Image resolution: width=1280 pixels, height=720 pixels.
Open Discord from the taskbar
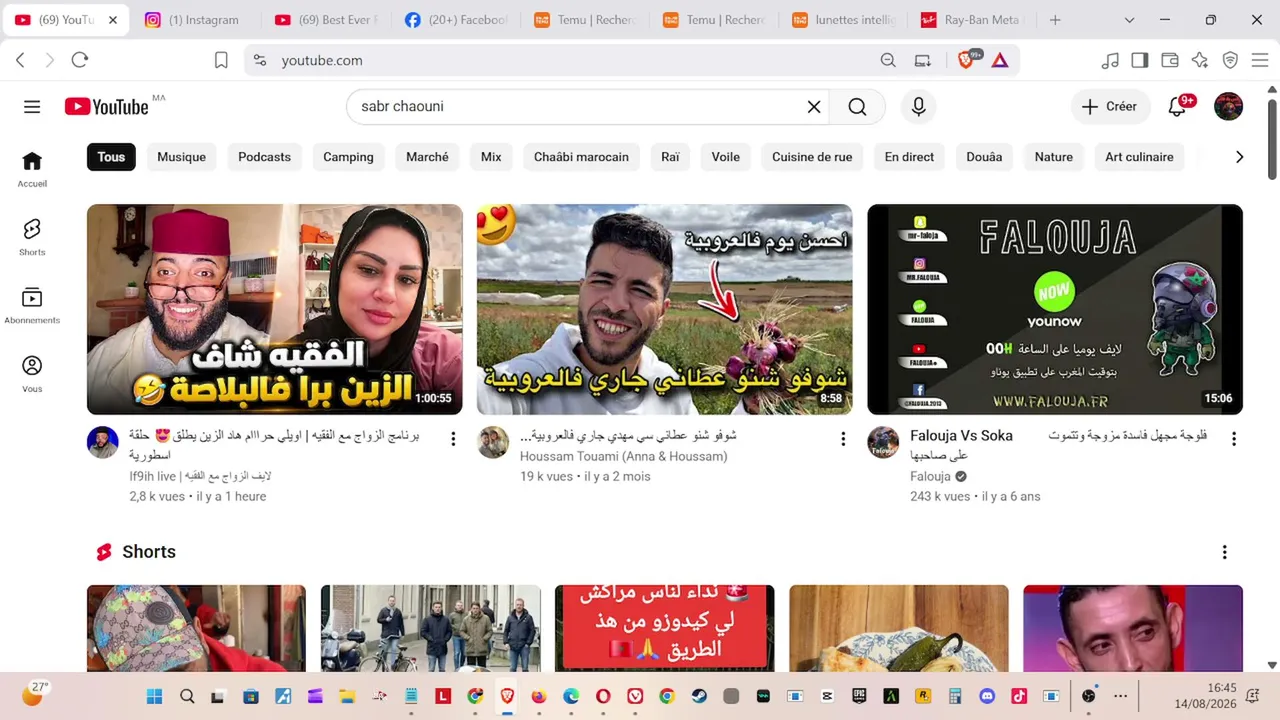pyautogui.click(x=987, y=696)
